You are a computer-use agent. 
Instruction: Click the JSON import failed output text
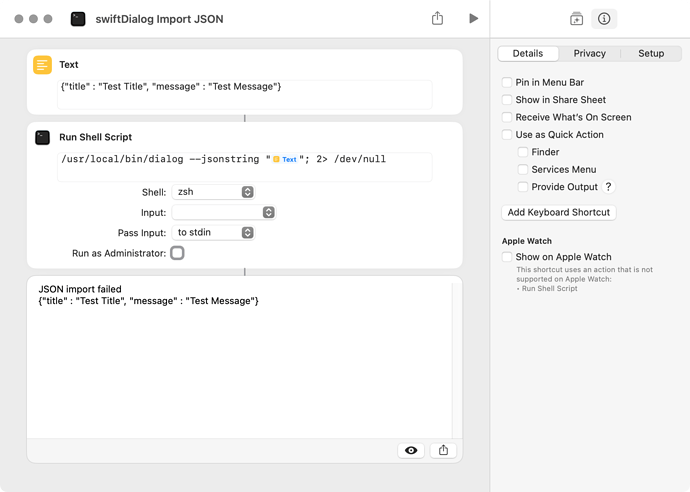click(80, 289)
